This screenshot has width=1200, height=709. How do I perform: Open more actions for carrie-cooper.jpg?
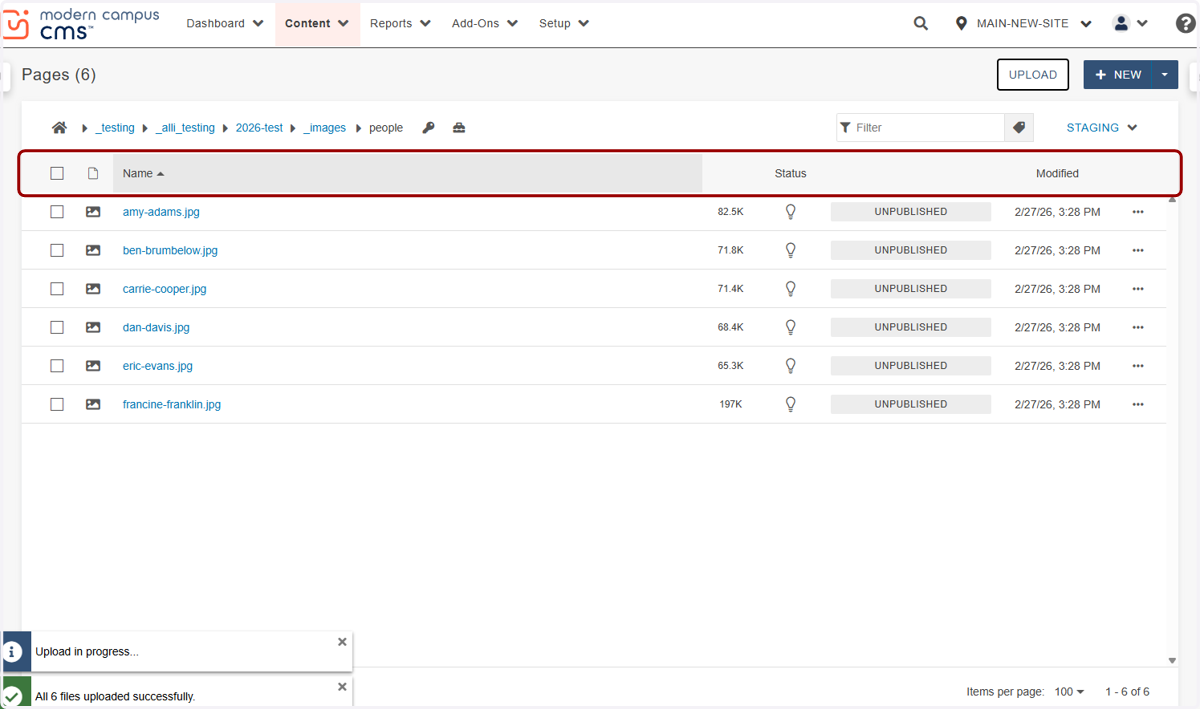pyautogui.click(x=1138, y=289)
